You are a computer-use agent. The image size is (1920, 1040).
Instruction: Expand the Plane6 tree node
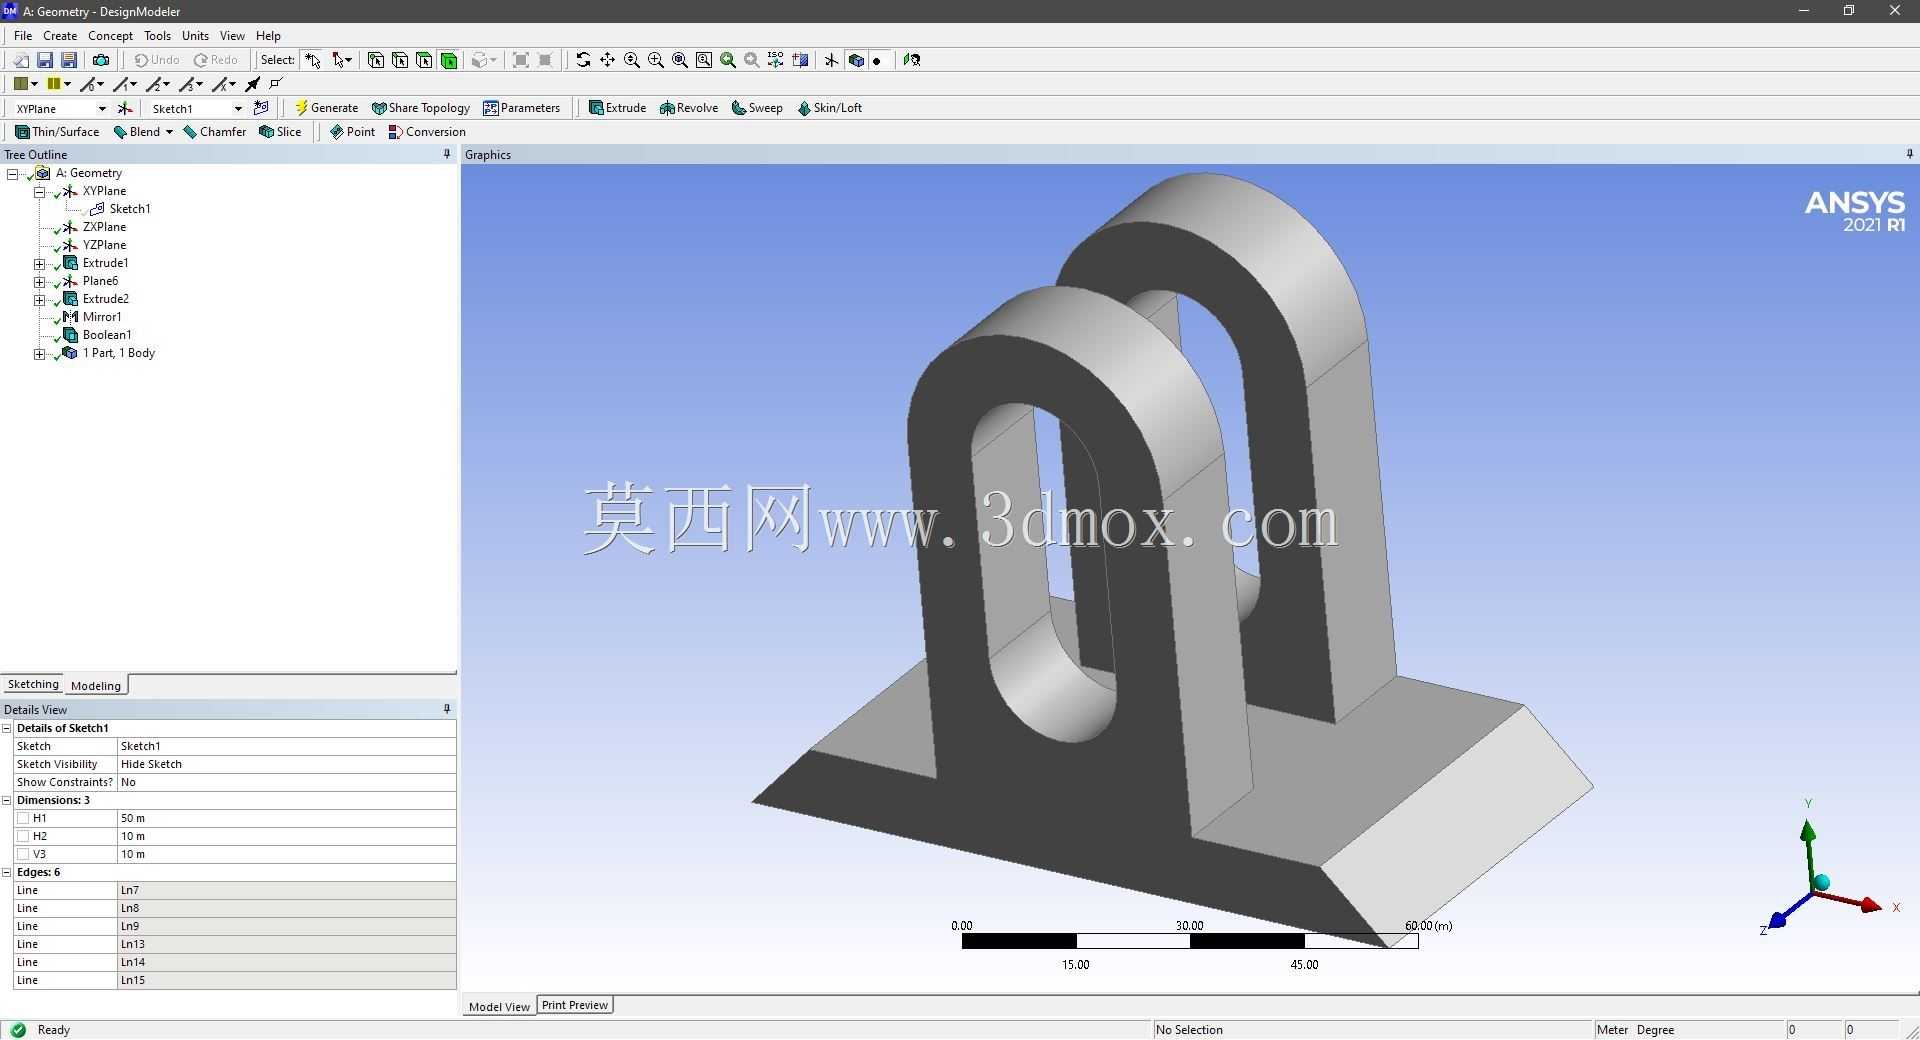pyautogui.click(x=40, y=282)
